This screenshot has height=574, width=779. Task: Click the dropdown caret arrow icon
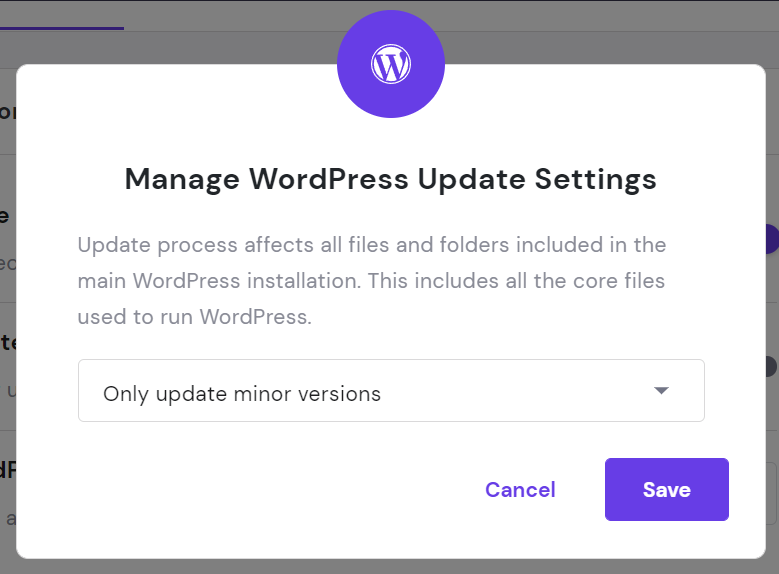661,391
